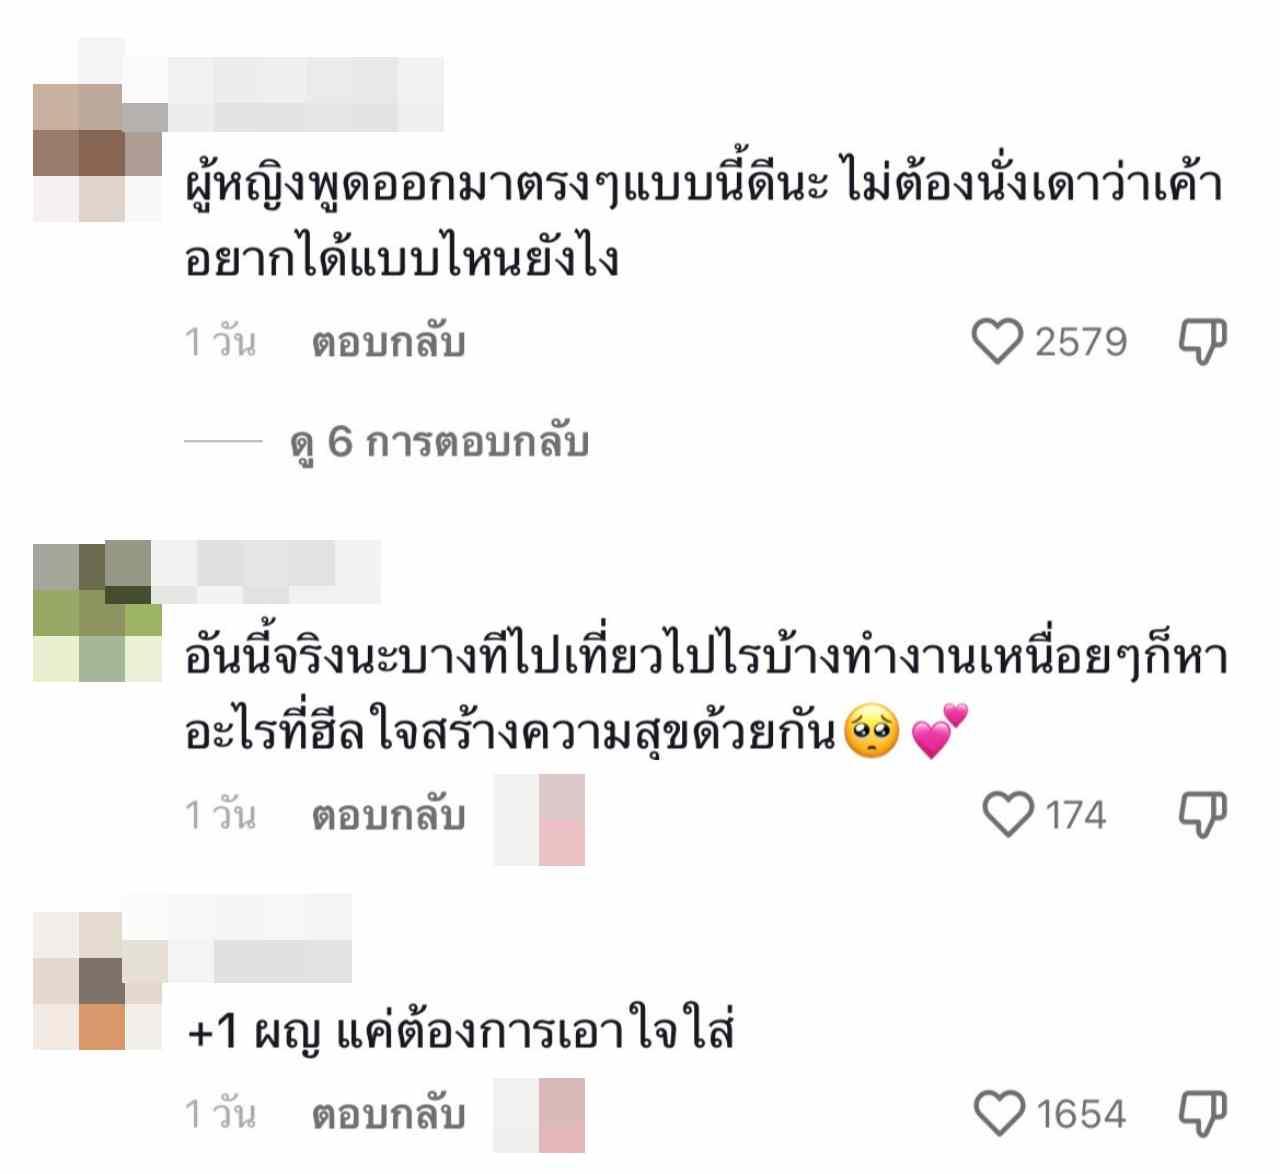The image size is (1280, 1174).
Task: Select the comment text starting อันนี้จริงนะ
Action: click(706, 696)
